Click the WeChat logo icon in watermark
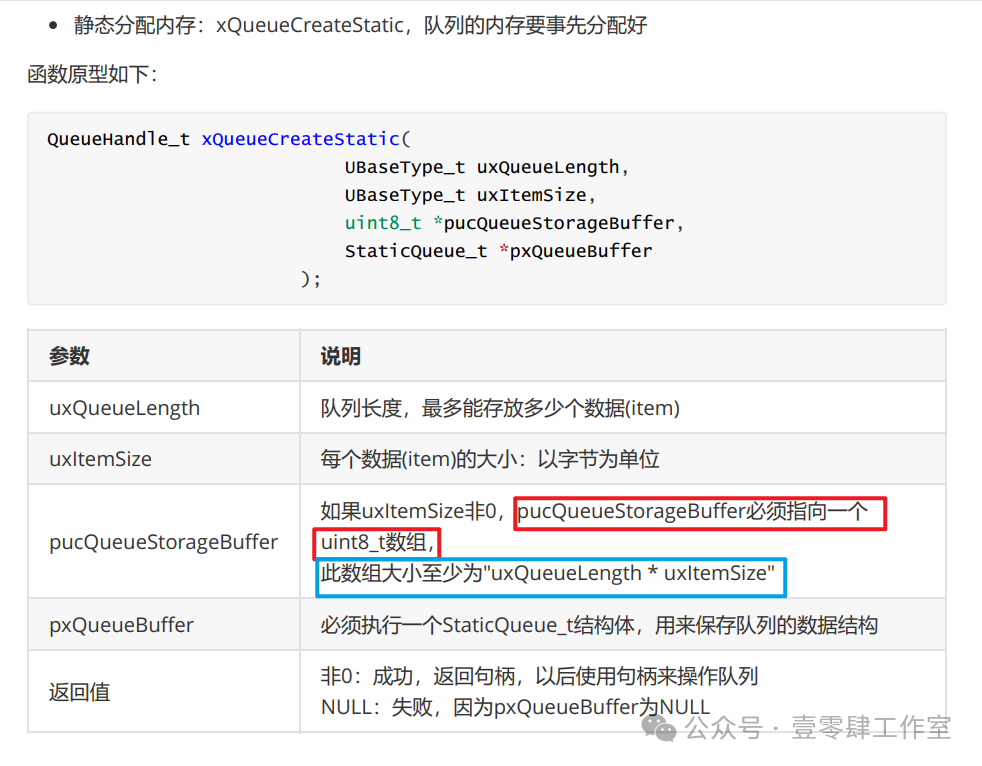The width and height of the screenshot is (982, 766). [659, 728]
